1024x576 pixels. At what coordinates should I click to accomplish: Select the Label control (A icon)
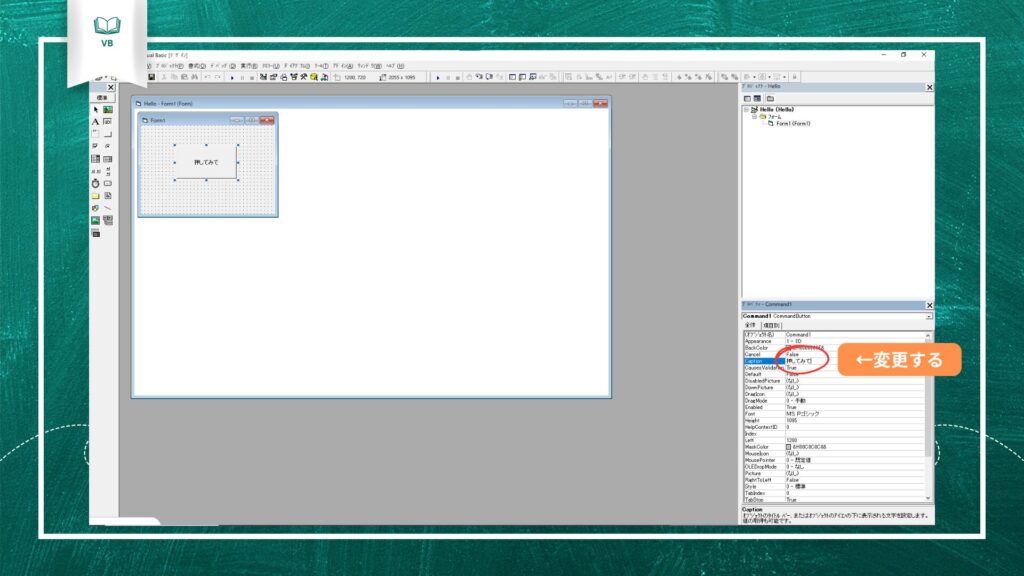pyautogui.click(x=95, y=121)
